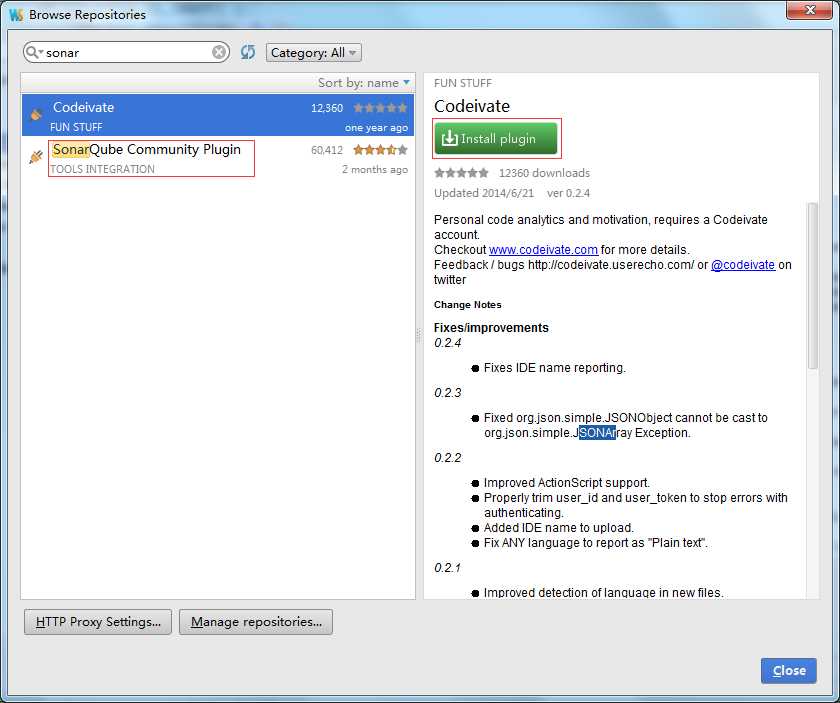
Task: Click the highlighted SONAr text selection
Action: coord(597,432)
